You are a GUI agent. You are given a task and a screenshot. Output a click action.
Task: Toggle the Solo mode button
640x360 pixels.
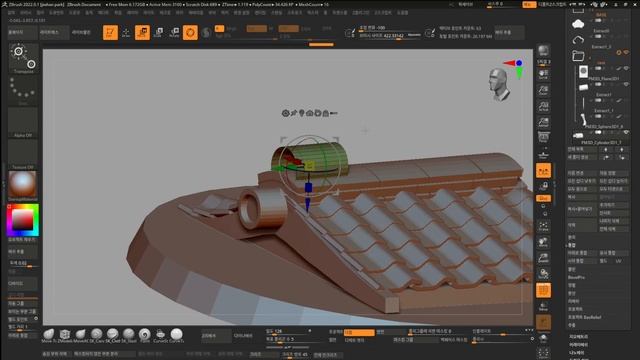(543, 338)
